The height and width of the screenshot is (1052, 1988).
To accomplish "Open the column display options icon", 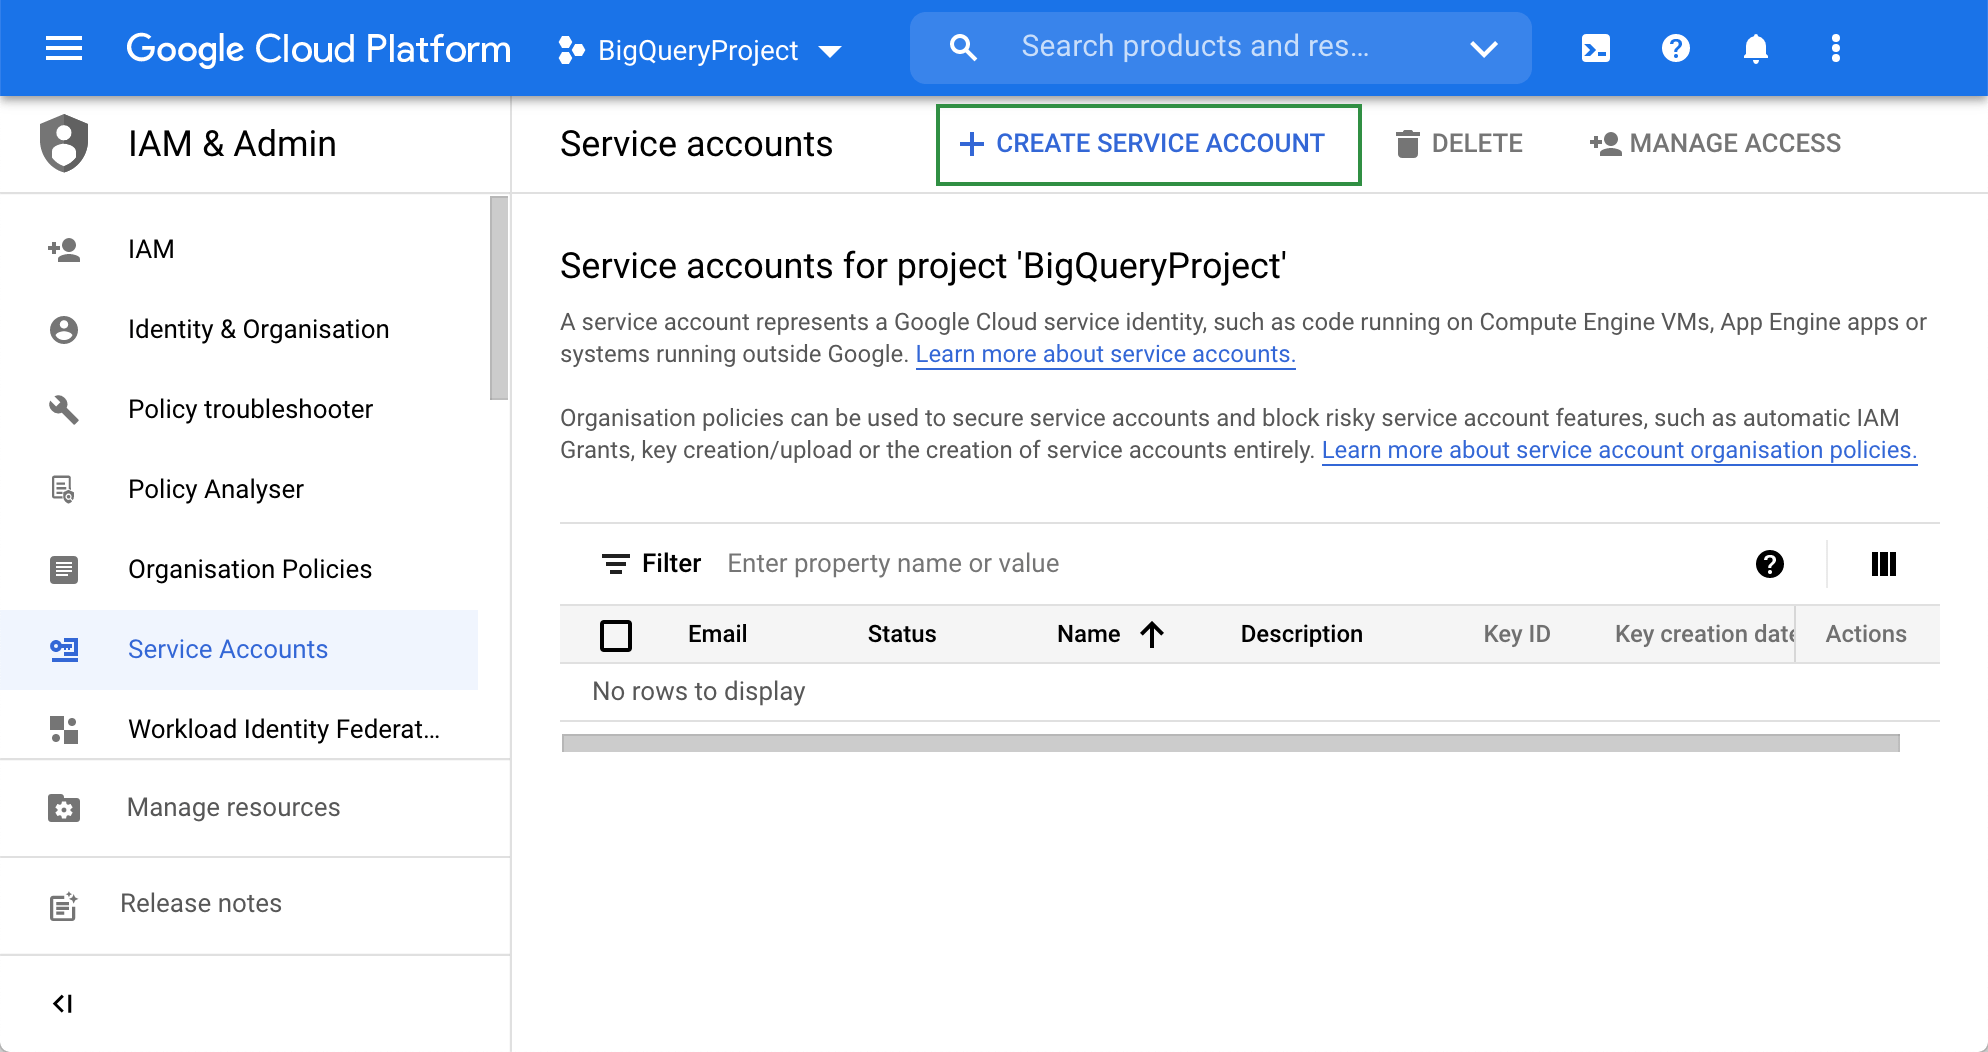I will (1883, 564).
